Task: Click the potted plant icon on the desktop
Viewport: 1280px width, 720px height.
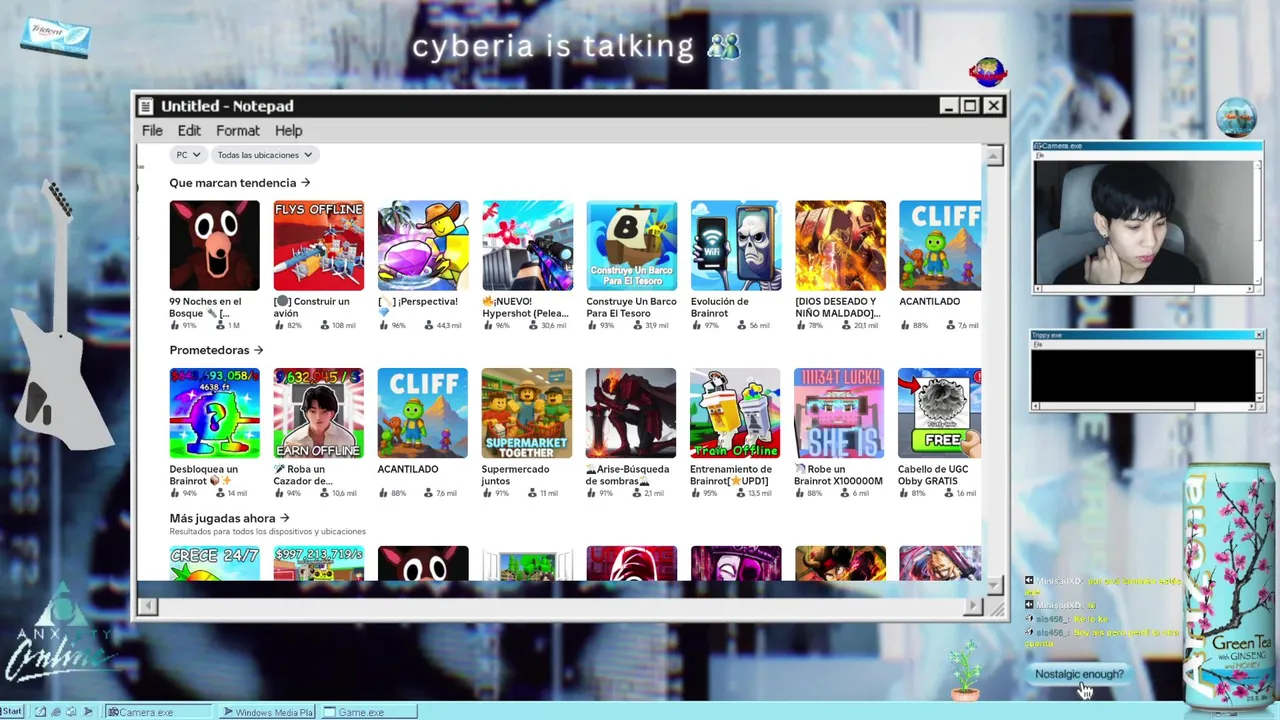Action: 965,670
